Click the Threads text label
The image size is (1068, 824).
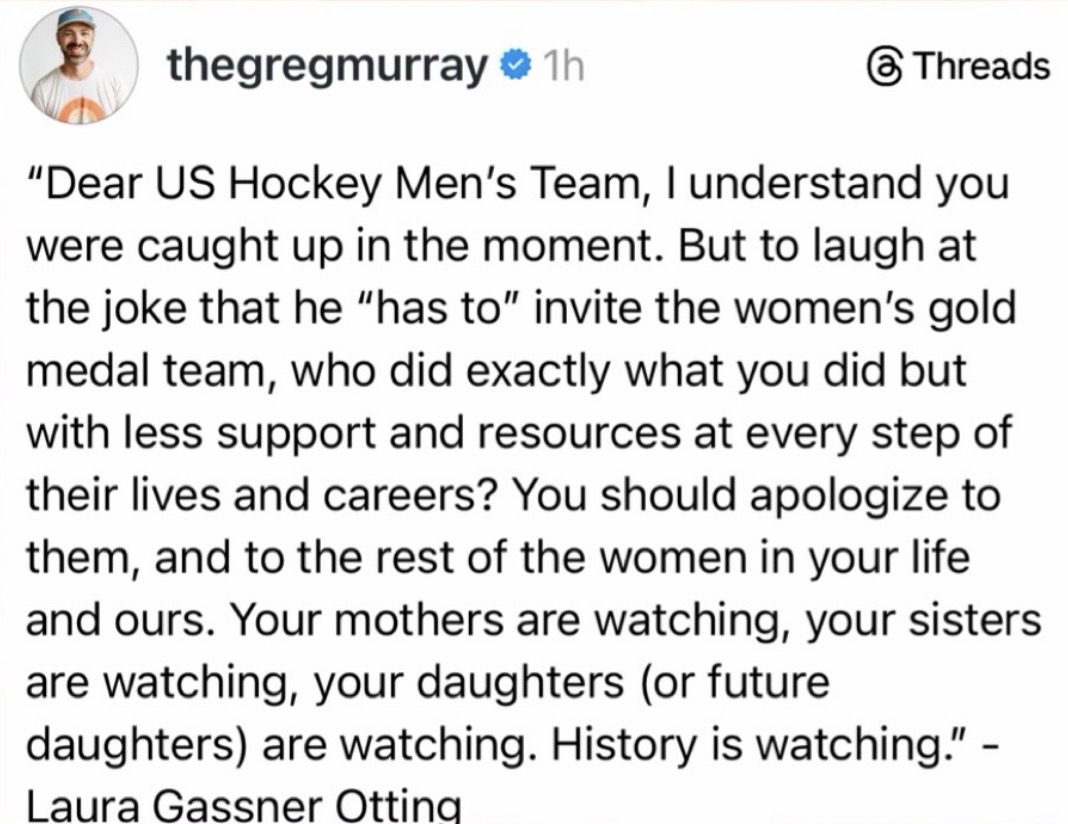tap(983, 68)
